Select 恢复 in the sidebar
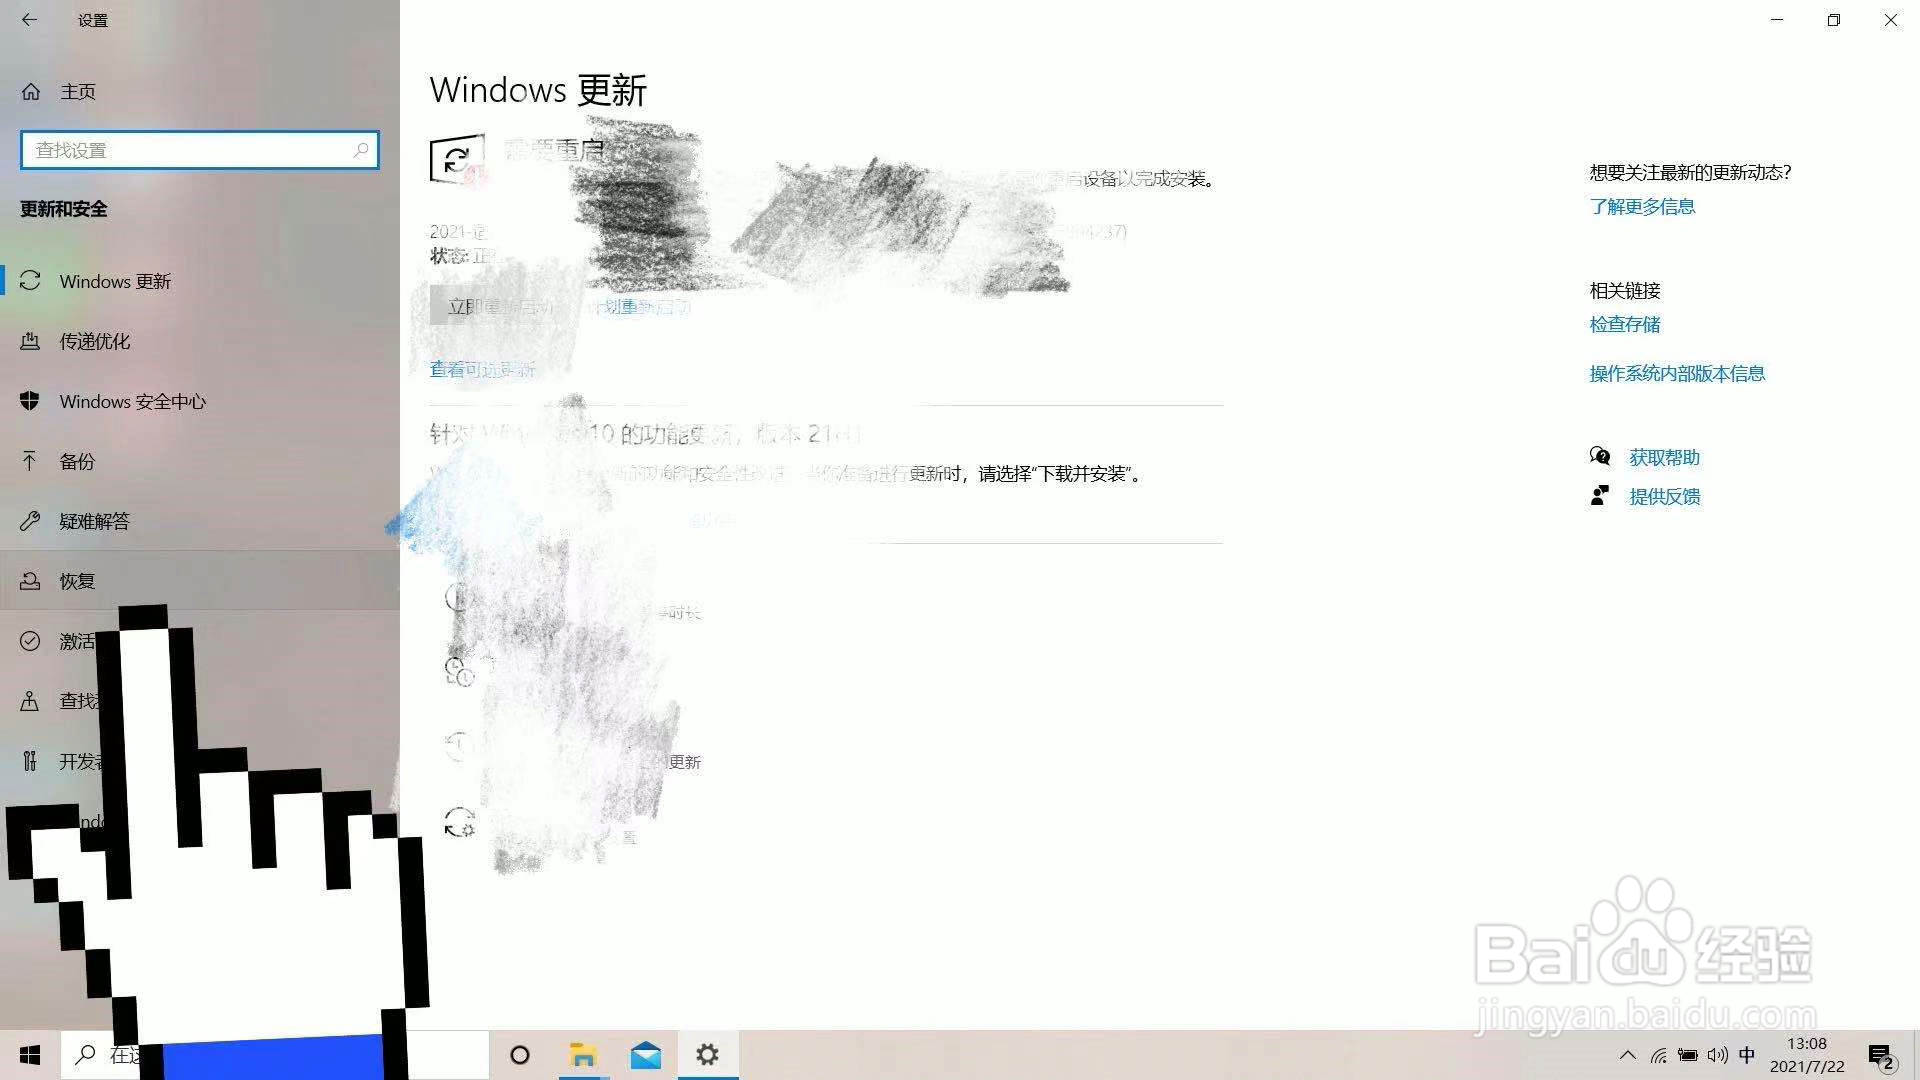The image size is (1920, 1080). point(200,581)
